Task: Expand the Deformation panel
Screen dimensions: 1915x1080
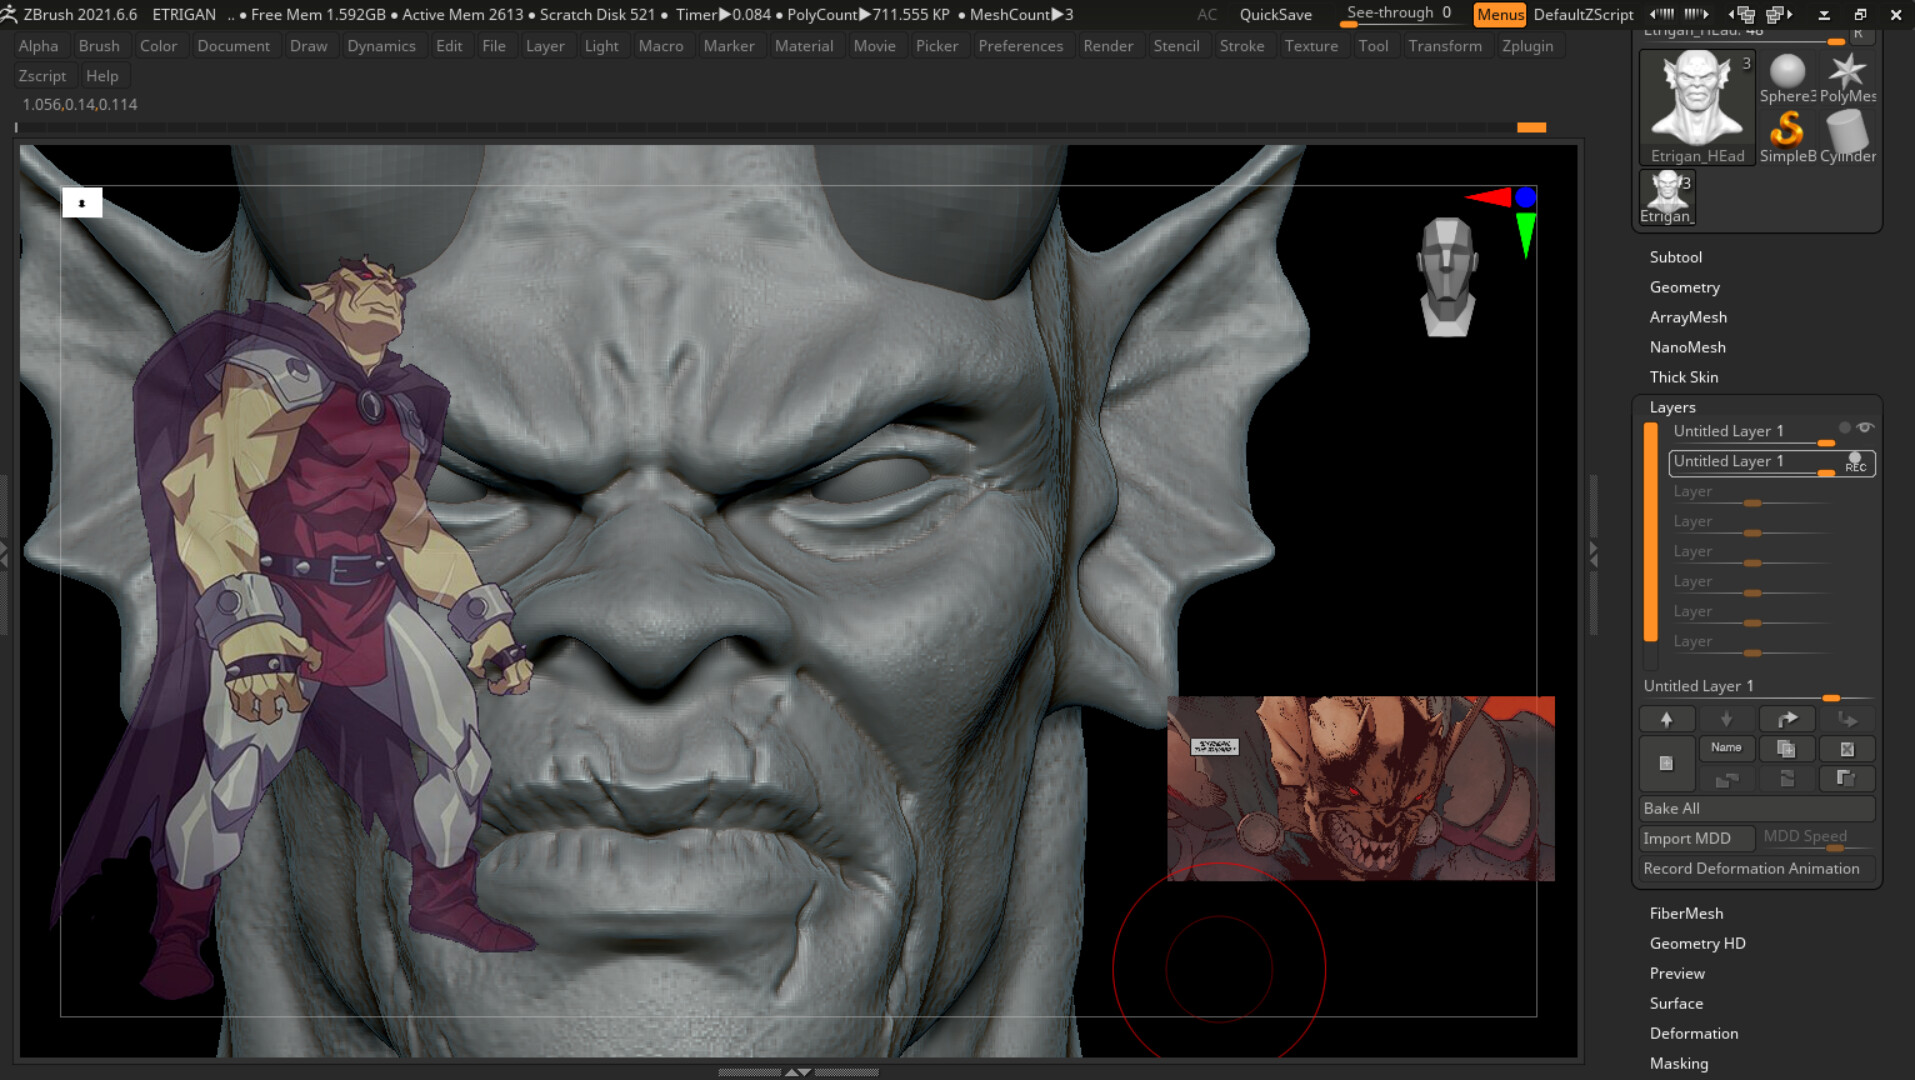Action: tap(1694, 1033)
